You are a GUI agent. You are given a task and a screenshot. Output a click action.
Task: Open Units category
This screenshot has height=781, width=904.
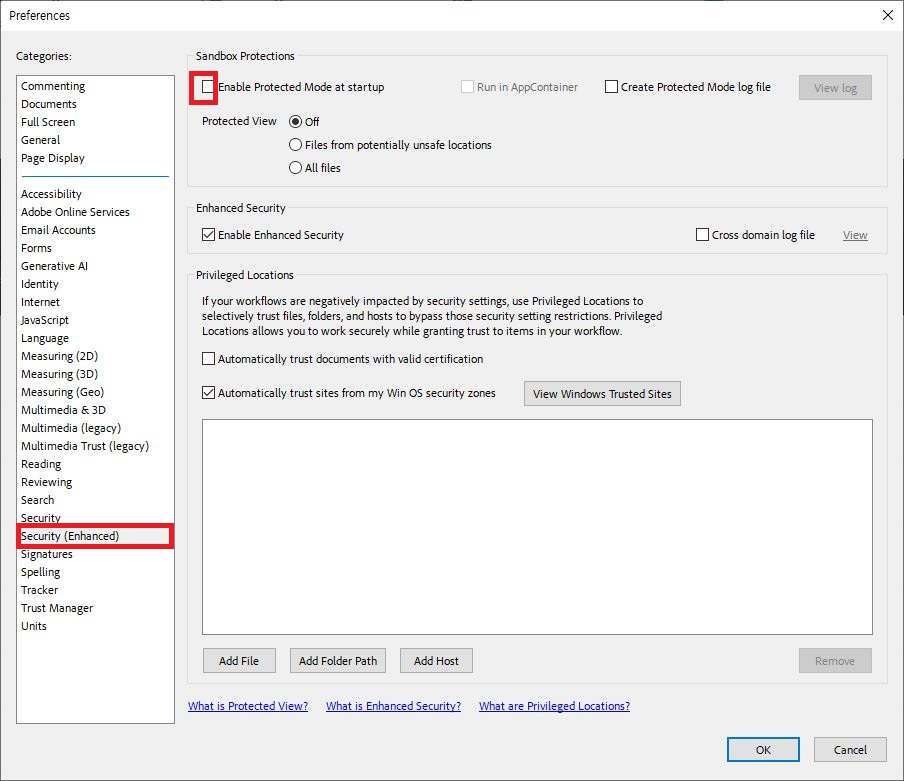click(x=34, y=626)
